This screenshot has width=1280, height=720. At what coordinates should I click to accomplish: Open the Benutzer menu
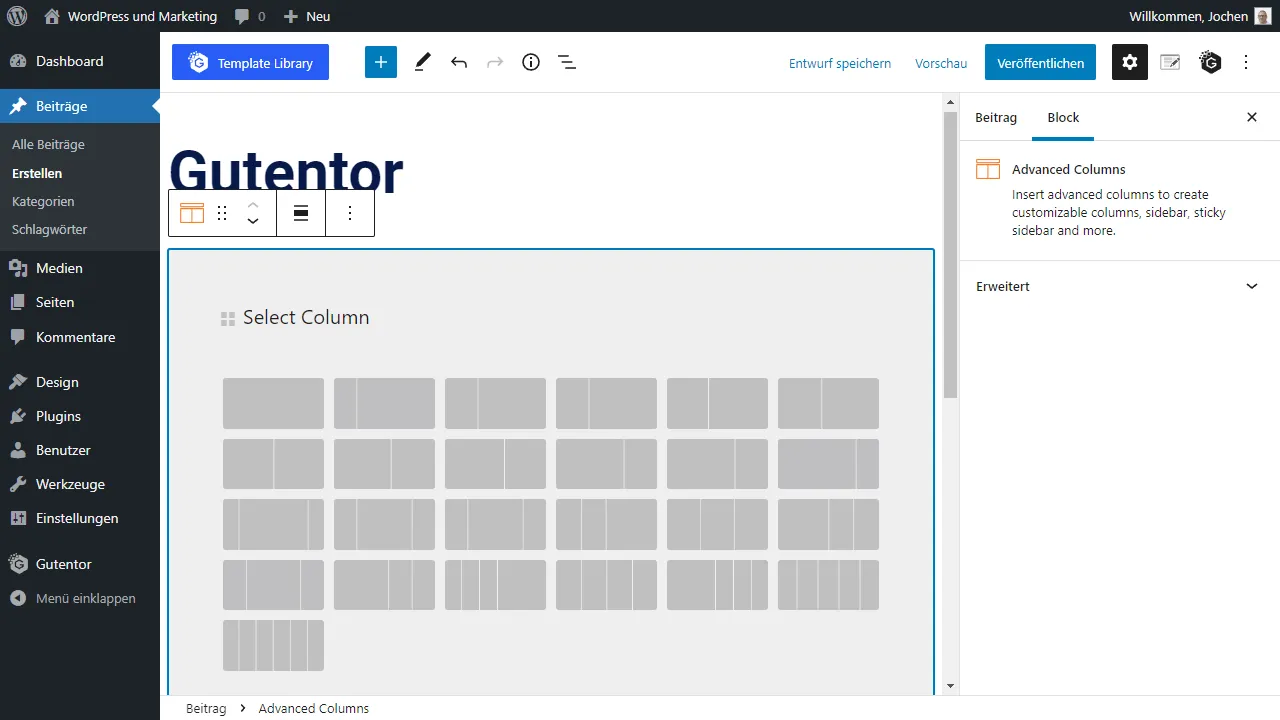[80, 450]
